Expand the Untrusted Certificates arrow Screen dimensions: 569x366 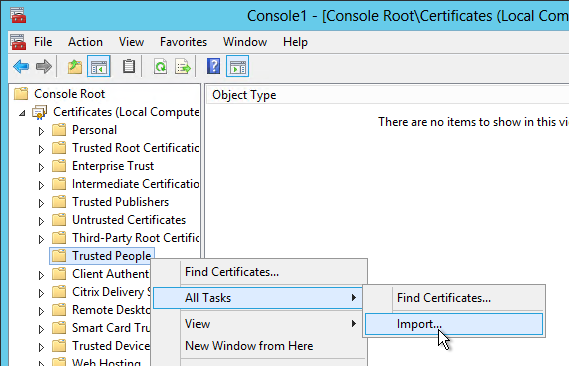click(41, 221)
